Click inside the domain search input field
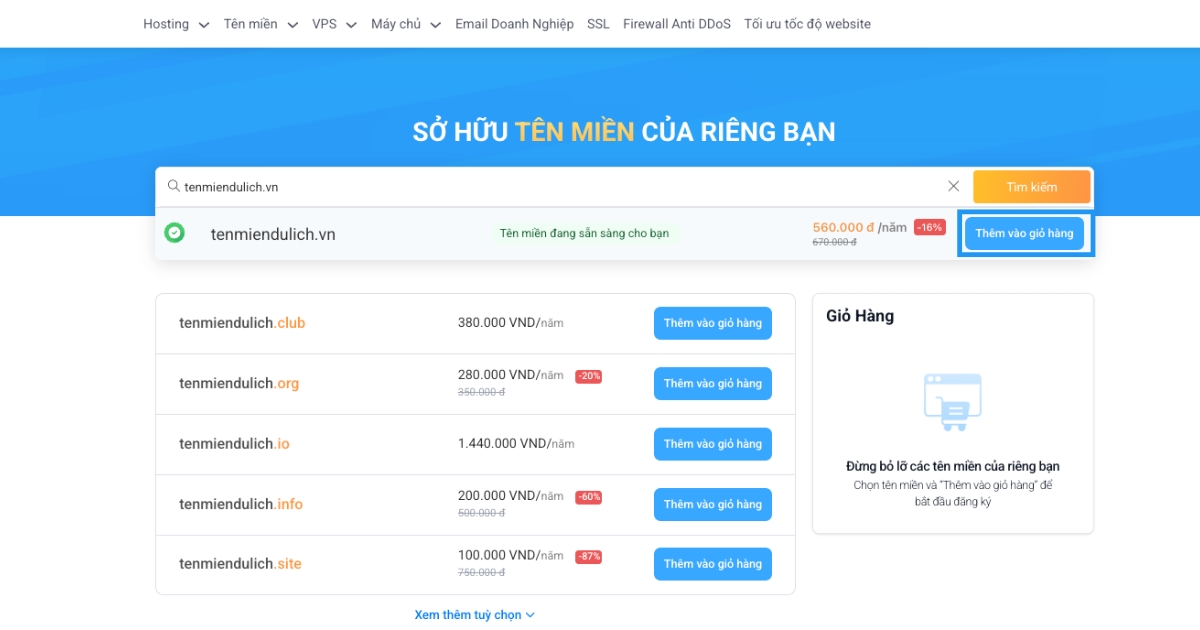 pos(500,186)
